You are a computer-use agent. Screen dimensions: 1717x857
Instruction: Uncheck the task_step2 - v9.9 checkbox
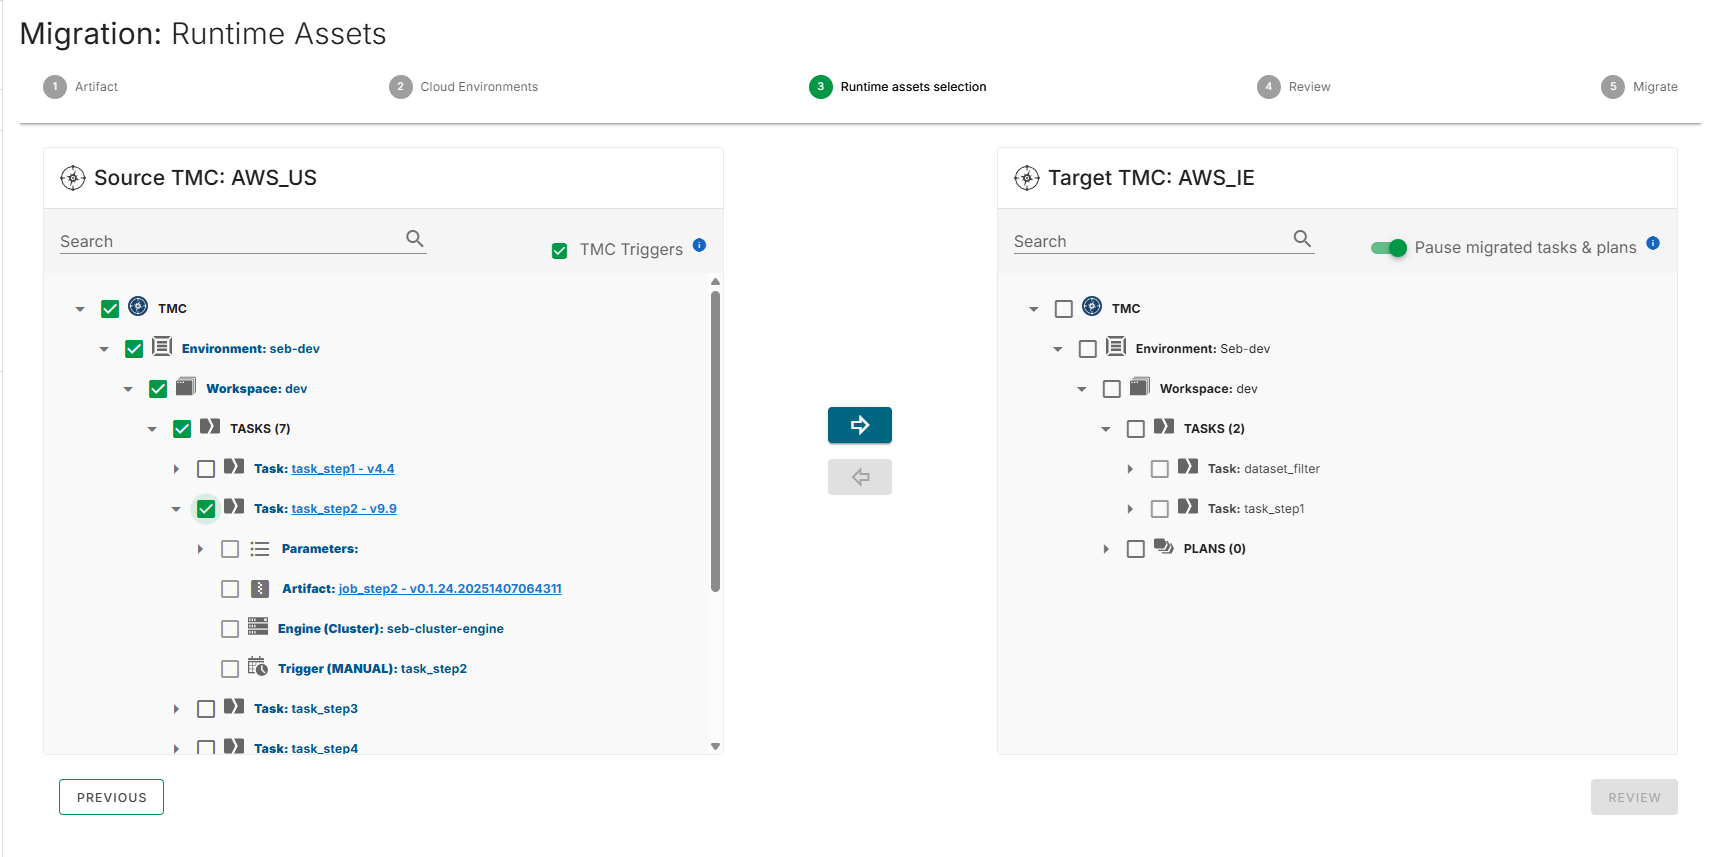[x=206, y=509]
